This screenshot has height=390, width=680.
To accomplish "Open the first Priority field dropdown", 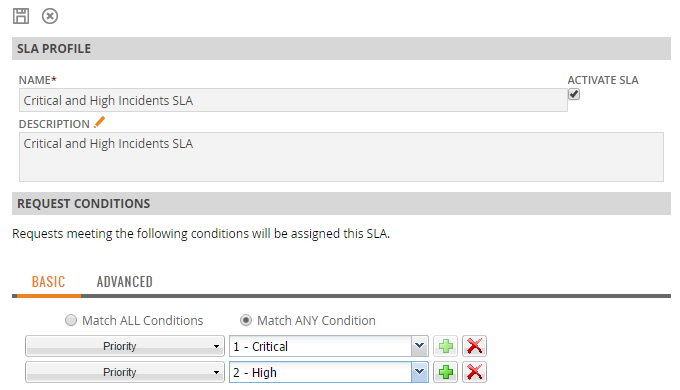I will (x=125, y=346).
